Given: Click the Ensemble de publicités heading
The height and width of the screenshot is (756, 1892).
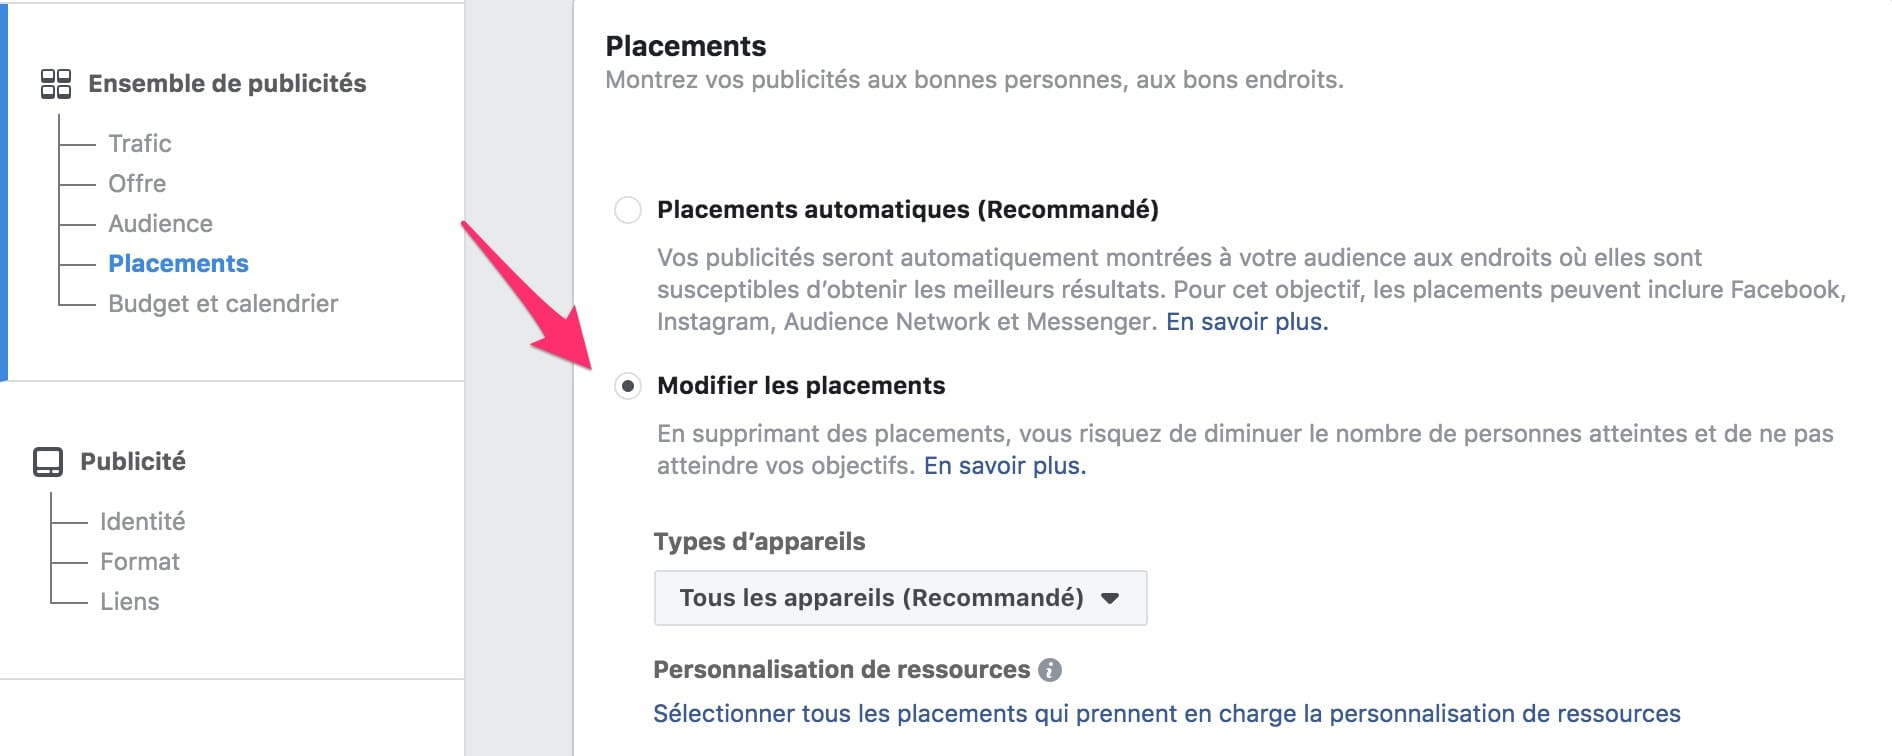Looking at the screenshot, I should [227, 84].
